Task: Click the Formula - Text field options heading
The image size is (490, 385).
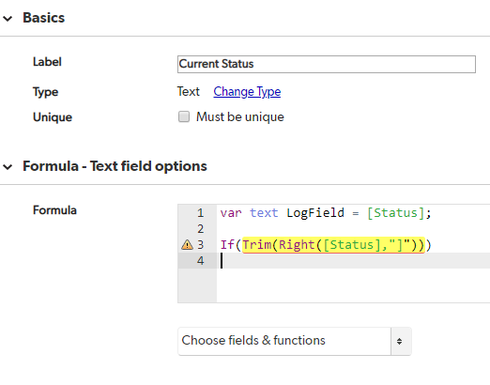Action: pos(115,166)
